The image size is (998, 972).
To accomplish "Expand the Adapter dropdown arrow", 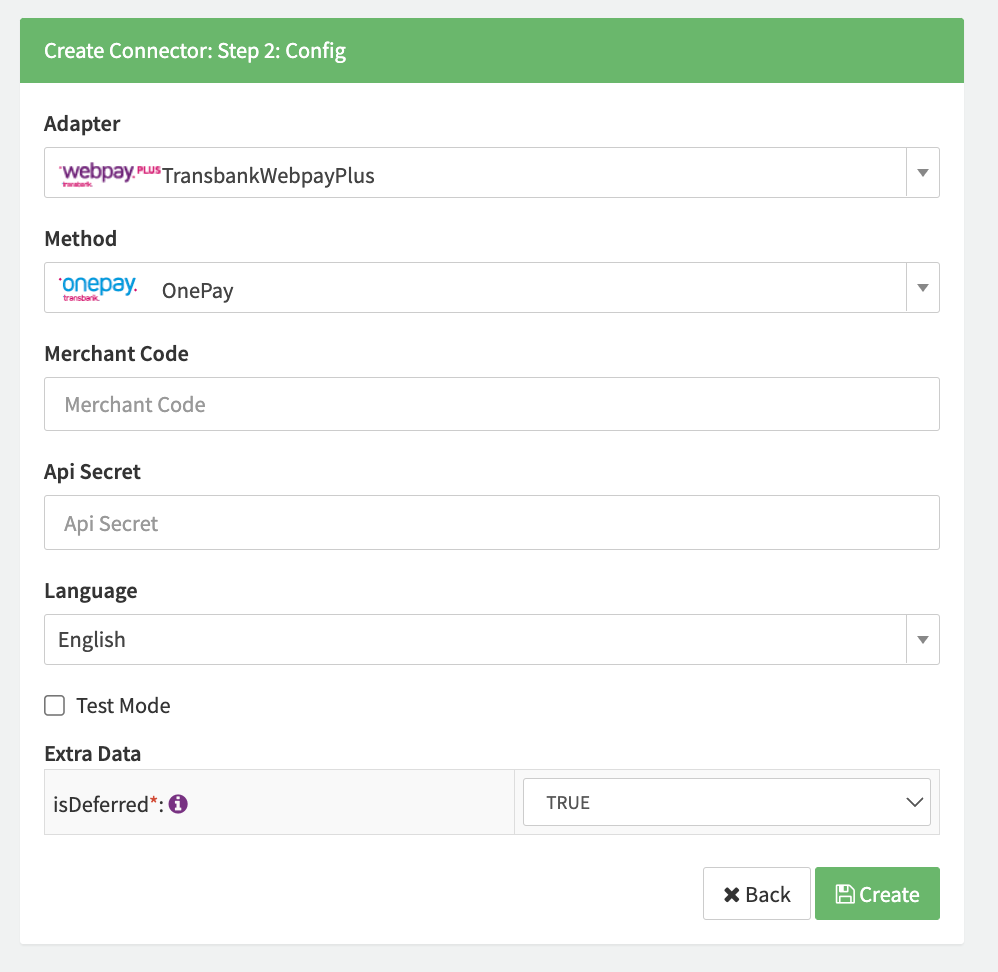I will point(922,174).
